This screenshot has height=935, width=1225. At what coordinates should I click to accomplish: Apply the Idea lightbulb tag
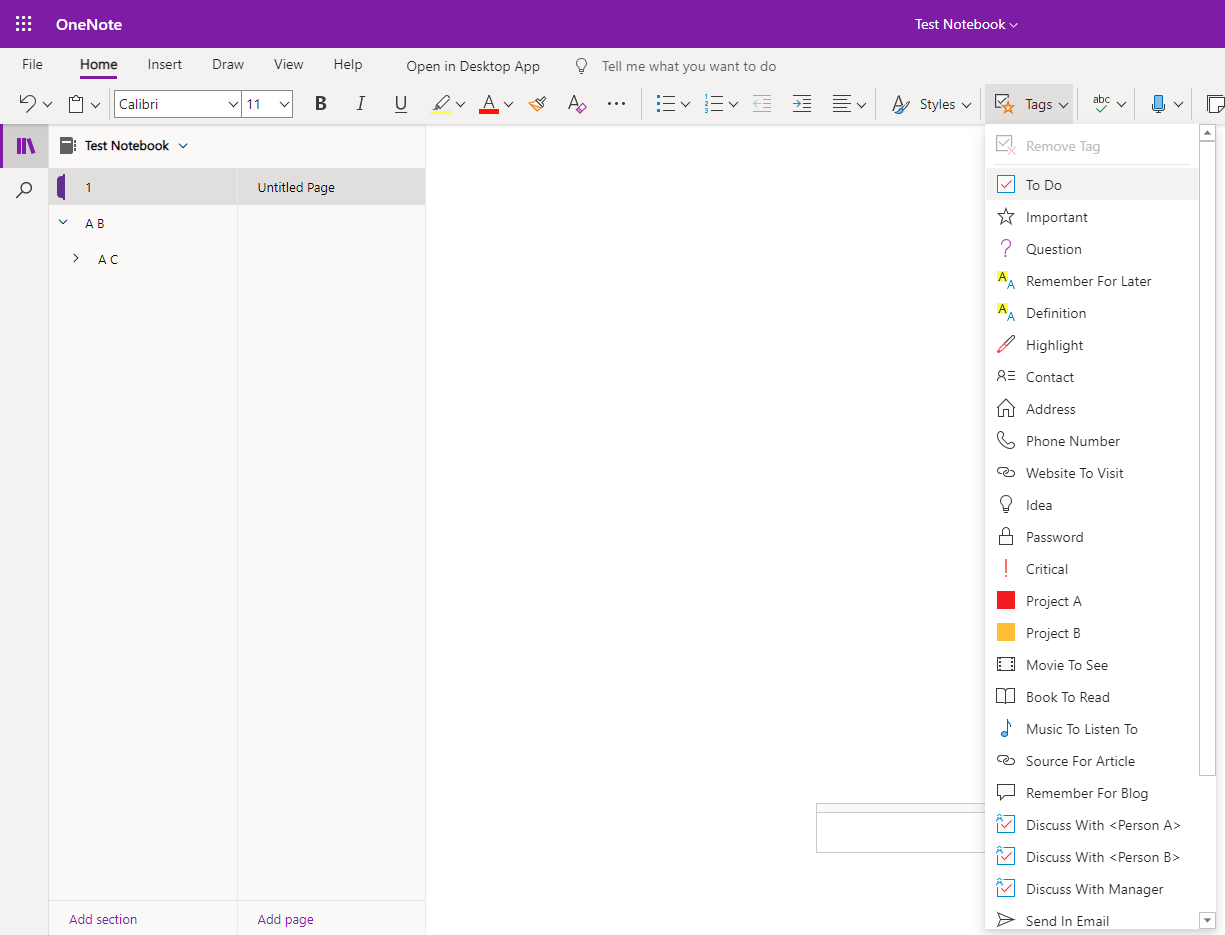point(1092,505)
